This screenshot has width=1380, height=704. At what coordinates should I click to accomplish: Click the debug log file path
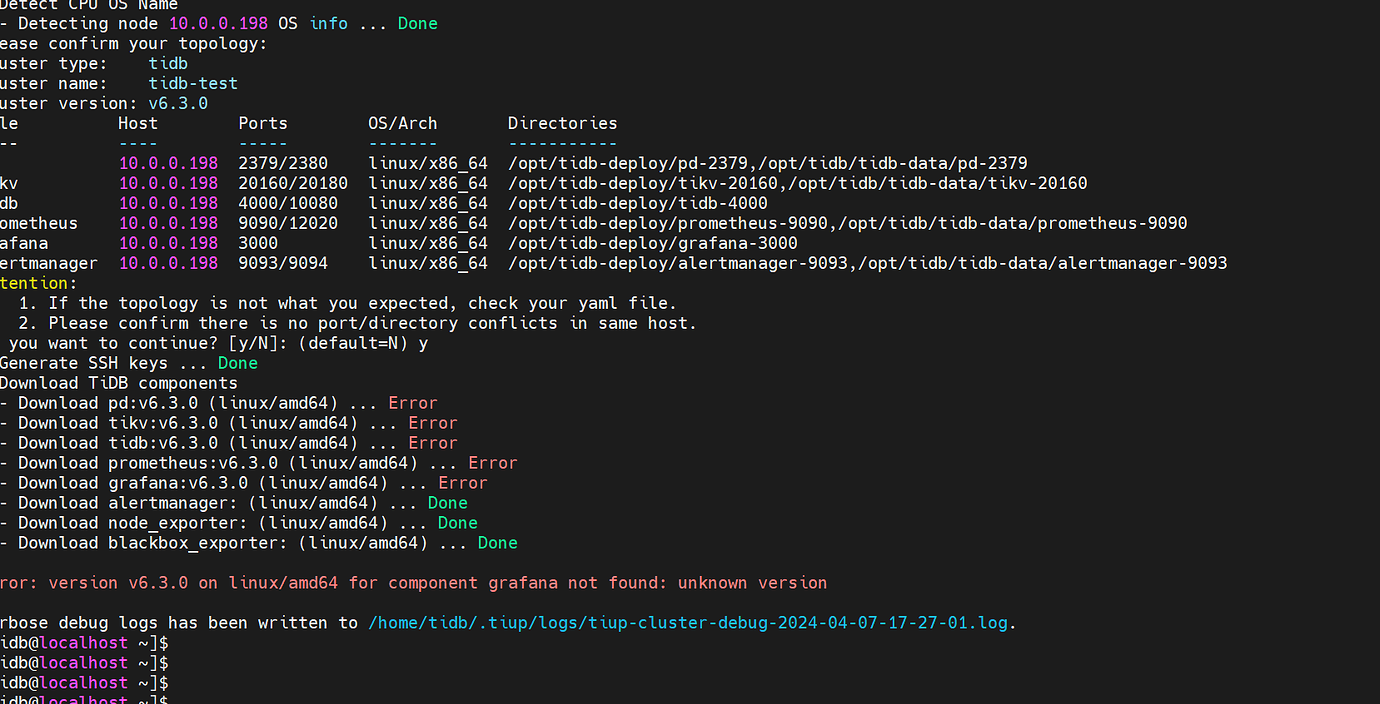coord(688,623)
